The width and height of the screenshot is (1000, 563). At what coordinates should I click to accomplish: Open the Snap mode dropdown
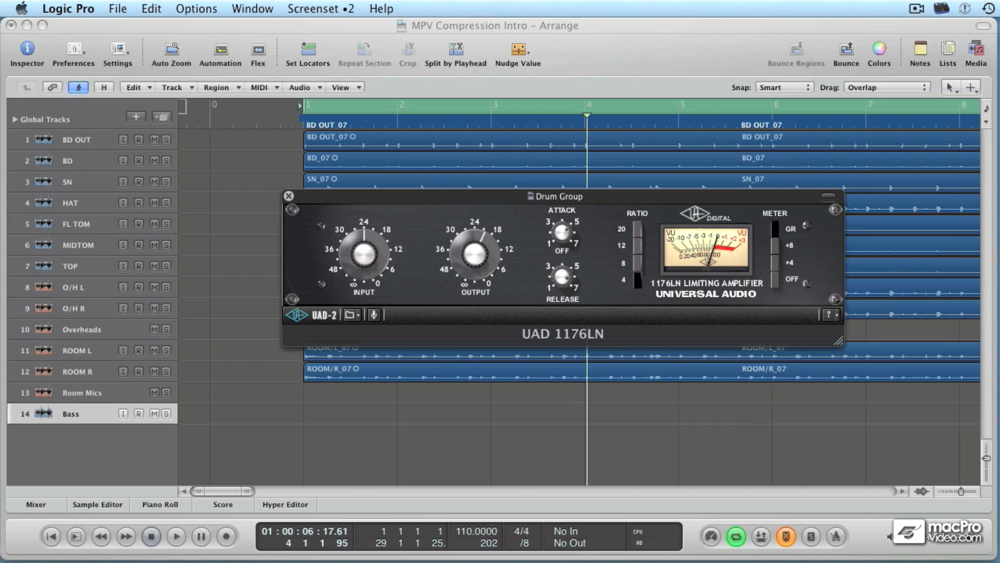point(784,87)
